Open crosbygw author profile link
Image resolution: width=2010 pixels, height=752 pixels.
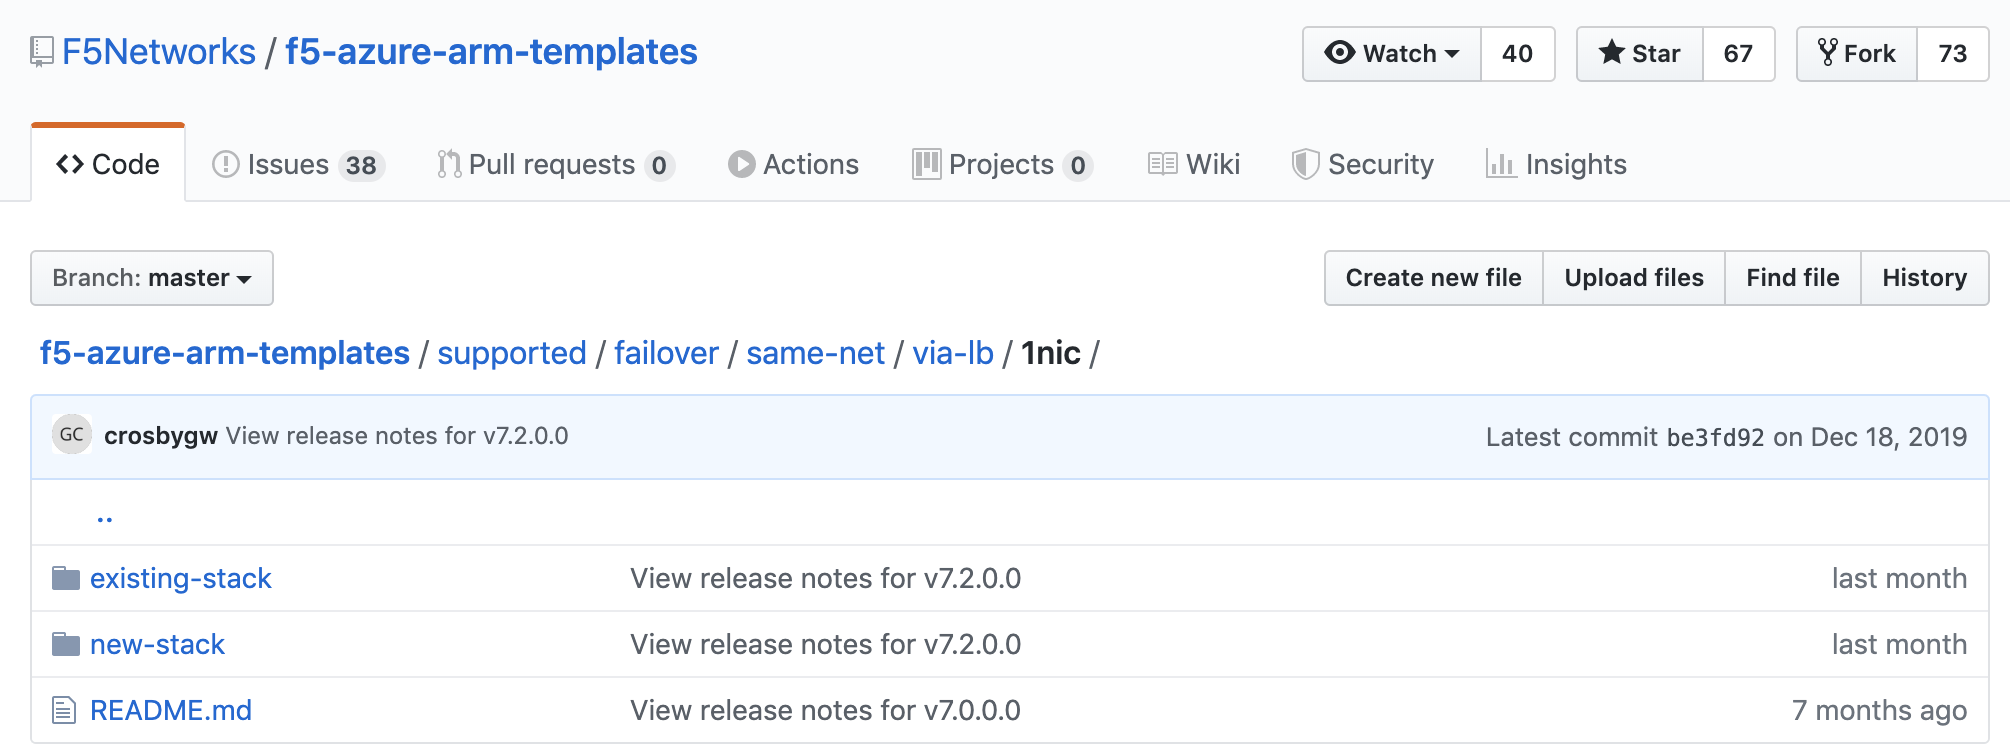161,436
